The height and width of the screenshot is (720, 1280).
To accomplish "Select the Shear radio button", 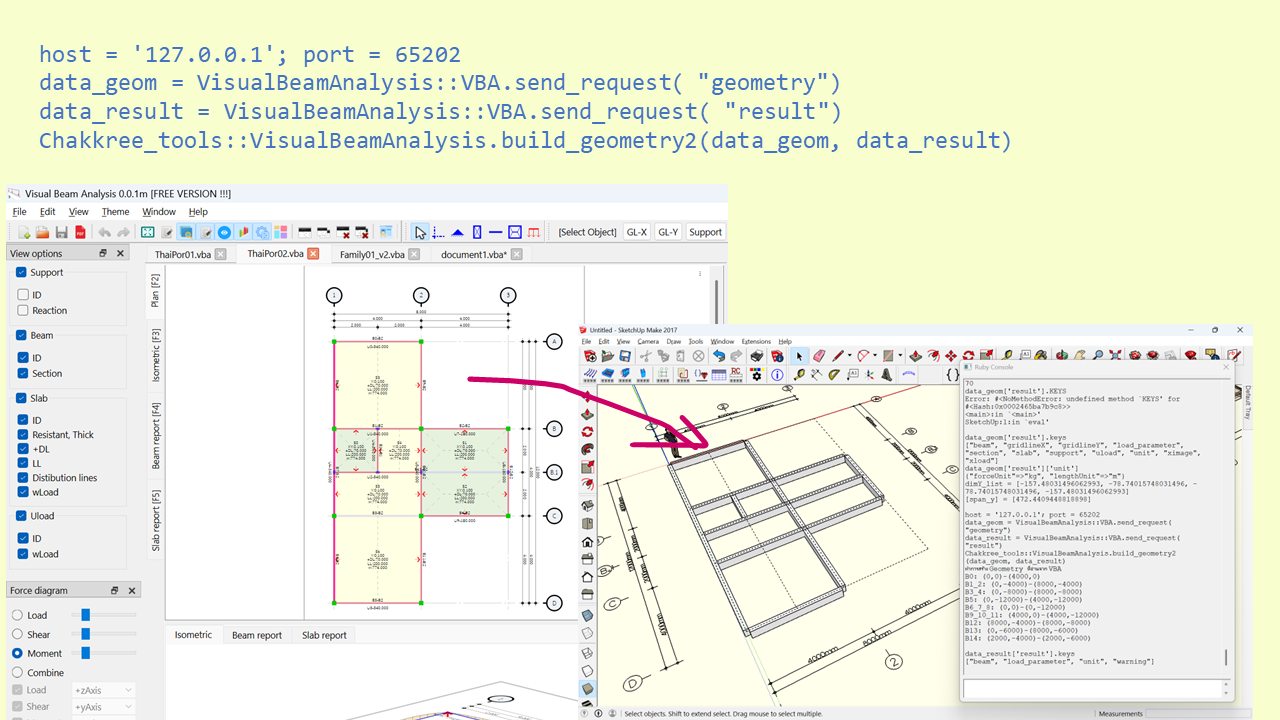I will 17,635.
